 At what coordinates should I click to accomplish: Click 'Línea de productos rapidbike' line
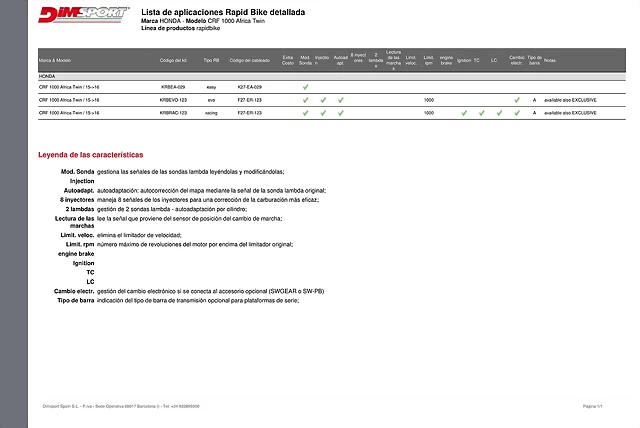(180, 28)
